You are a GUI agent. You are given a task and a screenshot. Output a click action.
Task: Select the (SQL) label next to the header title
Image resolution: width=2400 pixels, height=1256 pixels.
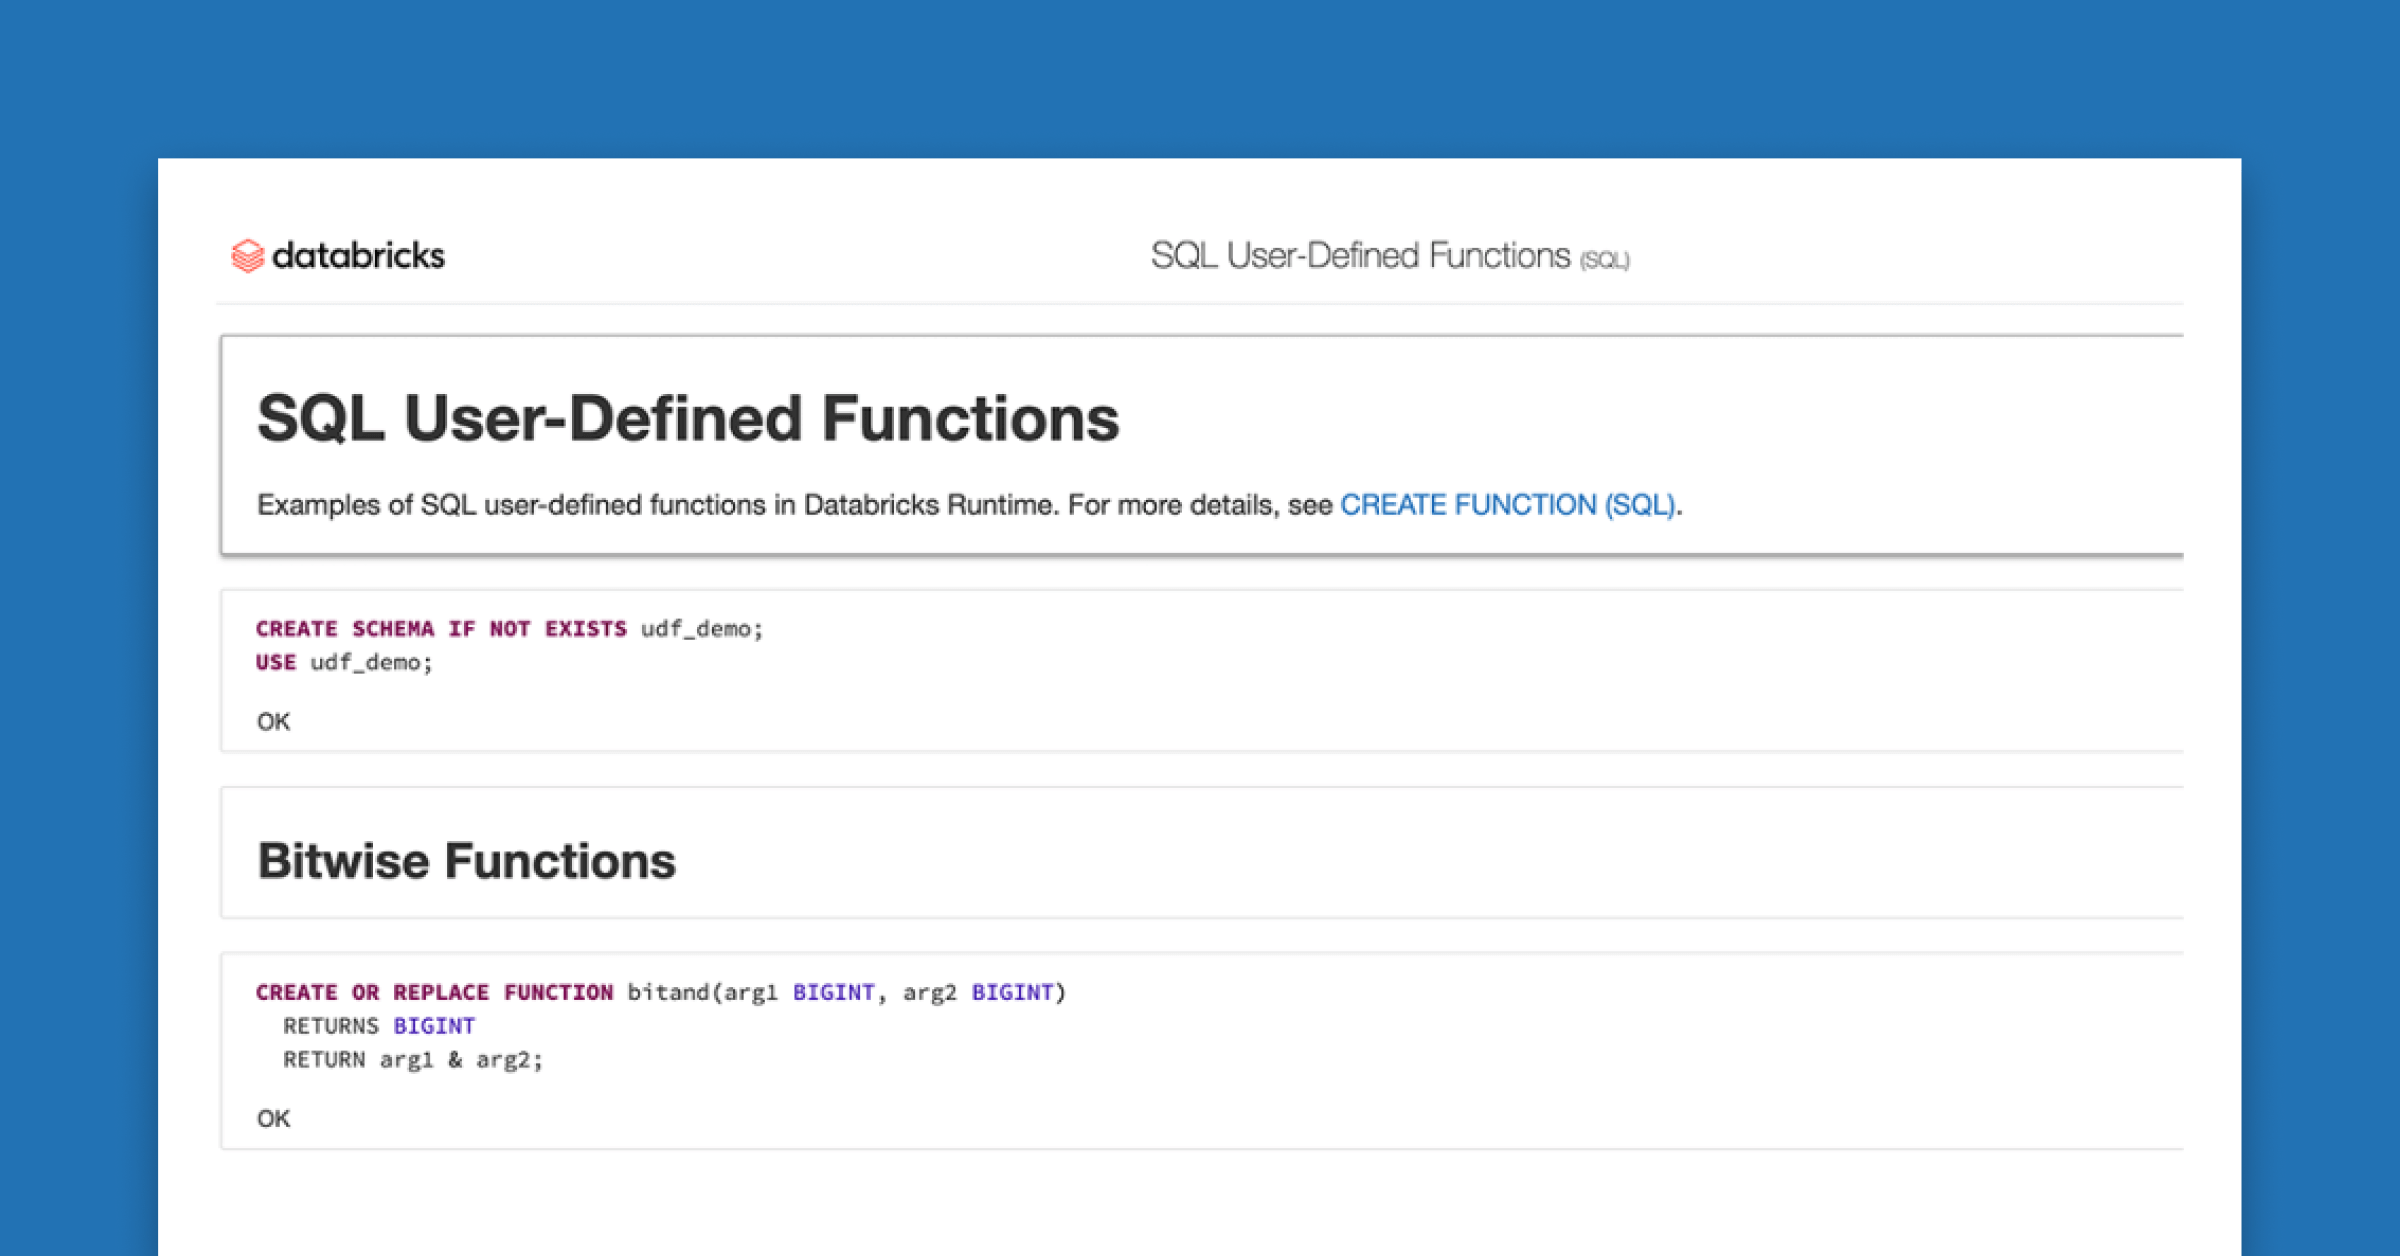point(1605,259)
